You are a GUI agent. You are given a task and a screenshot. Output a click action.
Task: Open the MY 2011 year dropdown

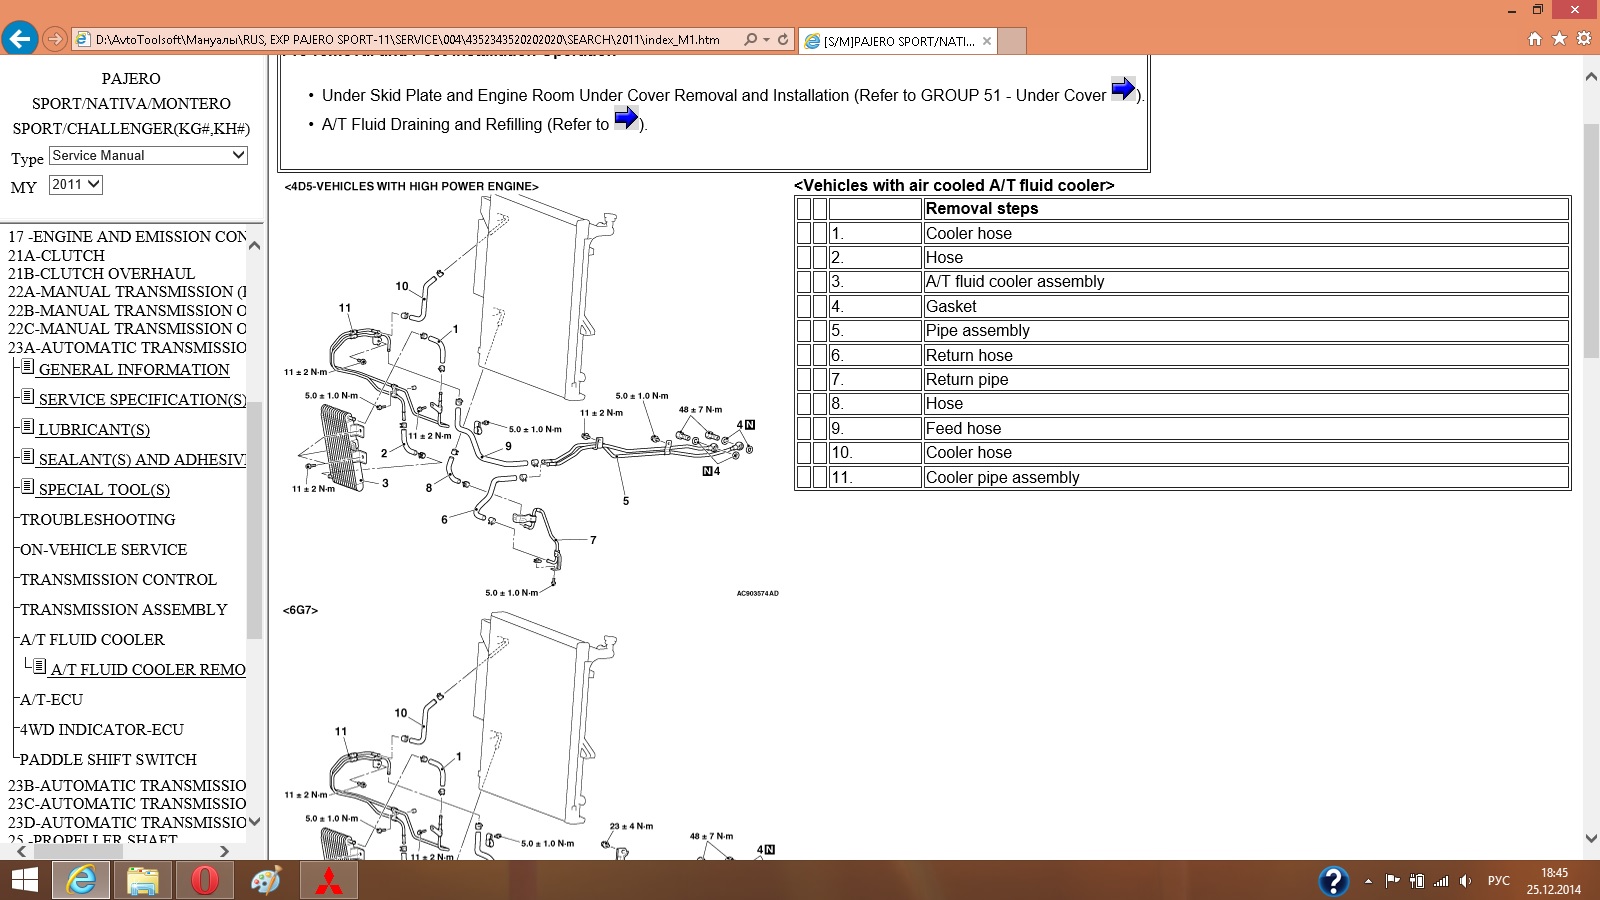(76, 185)
